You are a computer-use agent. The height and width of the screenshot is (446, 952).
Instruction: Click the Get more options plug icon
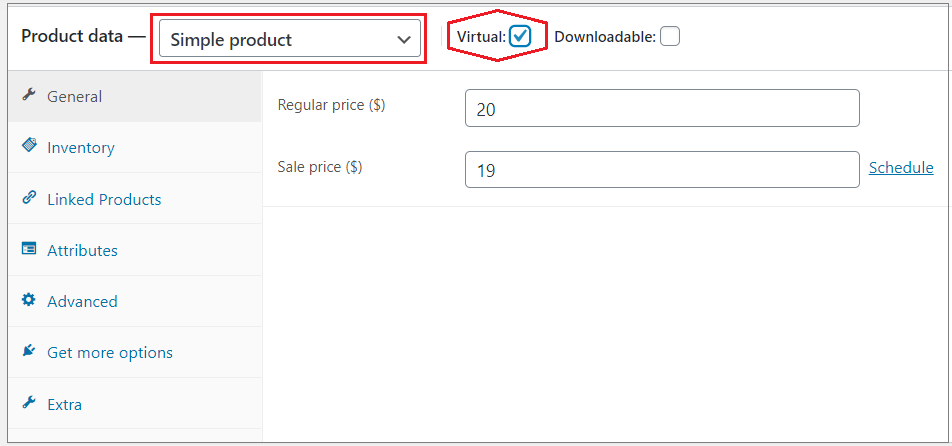click(28, 351)
